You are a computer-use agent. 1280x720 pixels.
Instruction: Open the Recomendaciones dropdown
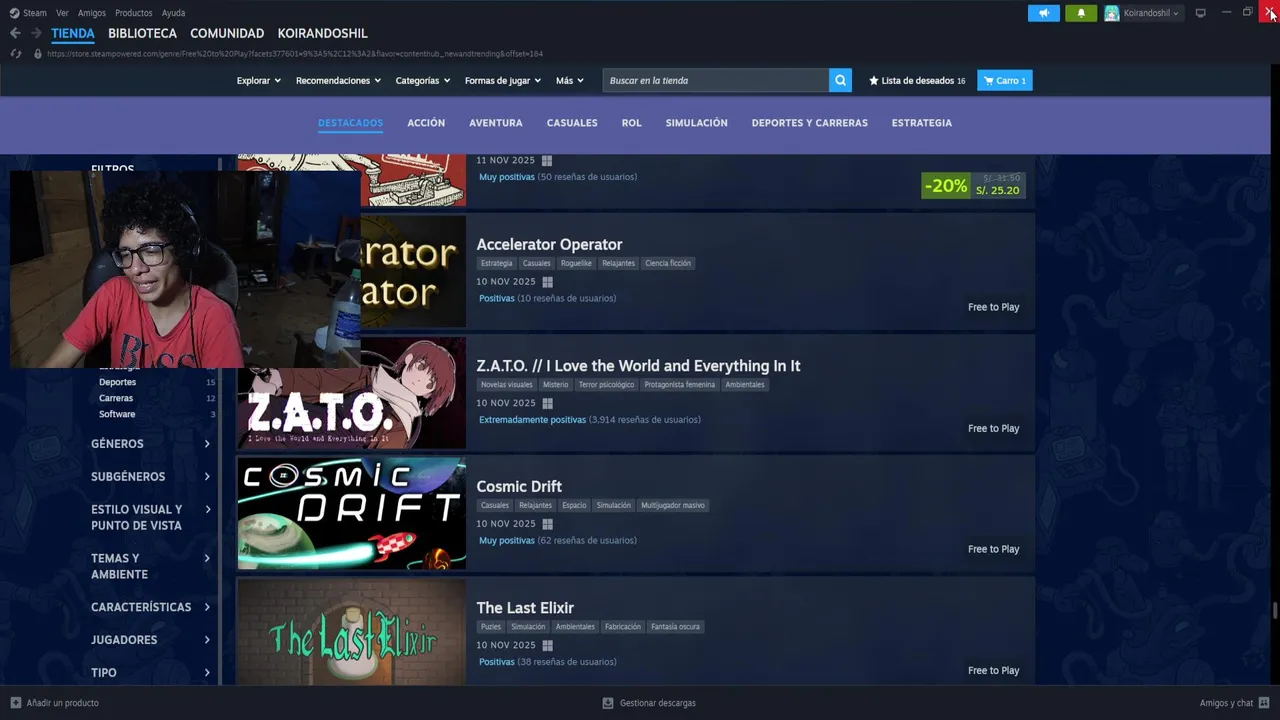338,80
